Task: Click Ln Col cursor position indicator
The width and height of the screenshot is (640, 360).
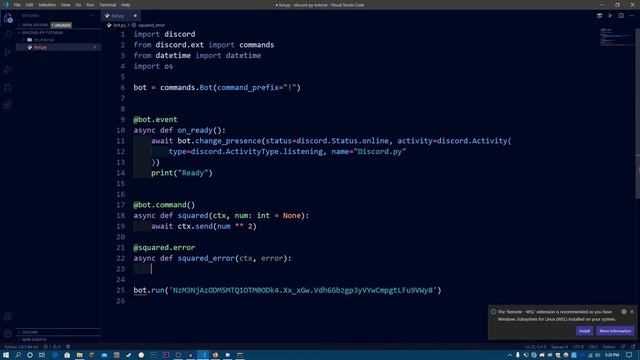Action: coord(535,347)
